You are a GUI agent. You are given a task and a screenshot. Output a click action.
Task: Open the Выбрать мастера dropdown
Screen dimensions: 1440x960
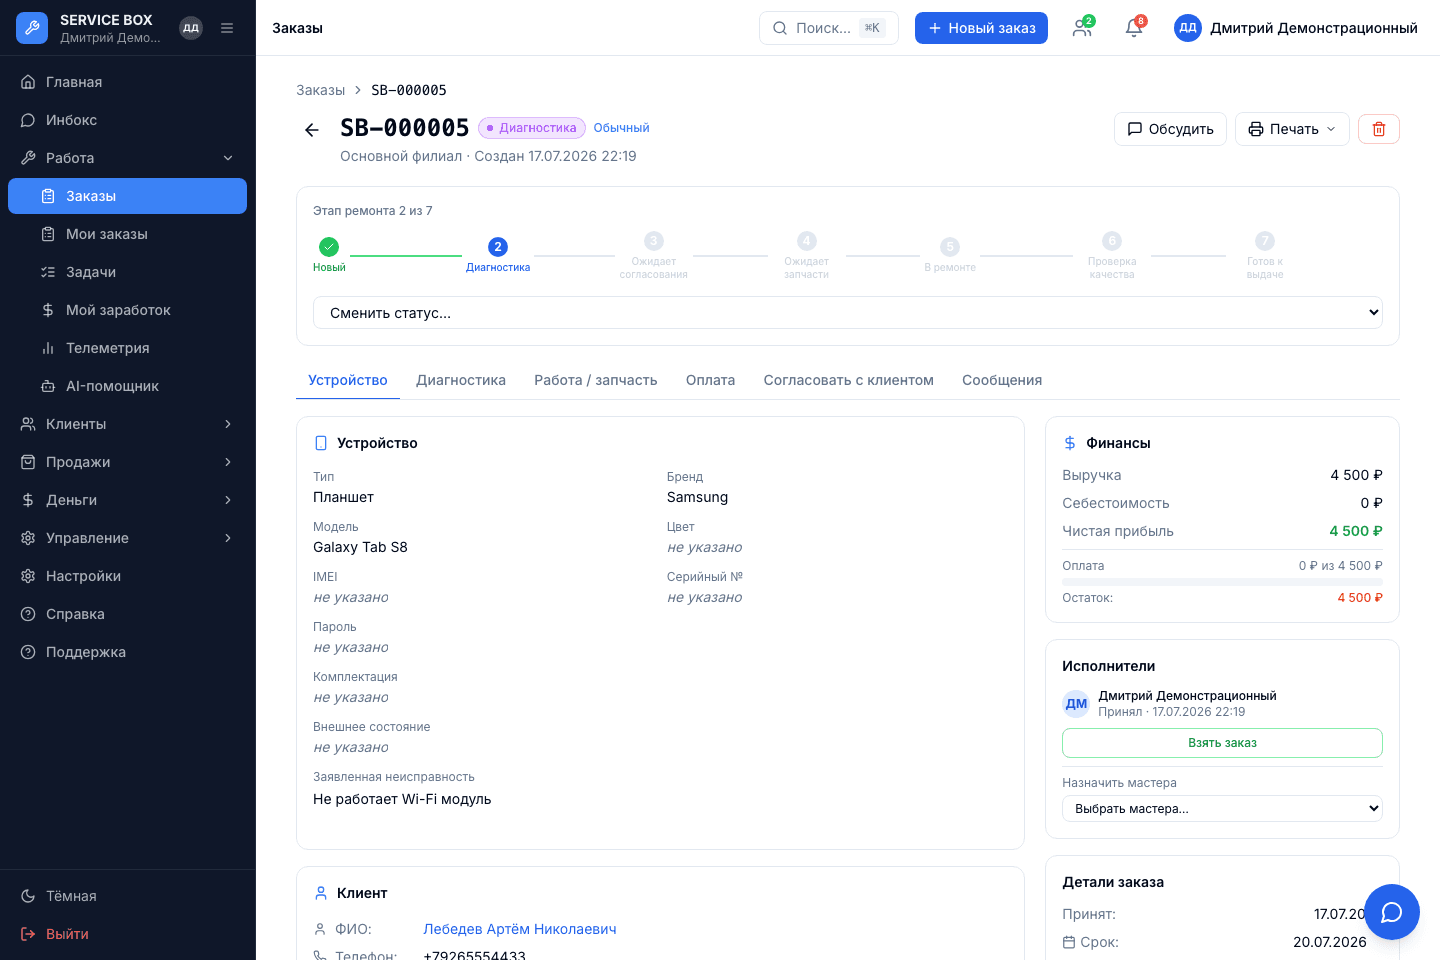(x=1222, y=809)
